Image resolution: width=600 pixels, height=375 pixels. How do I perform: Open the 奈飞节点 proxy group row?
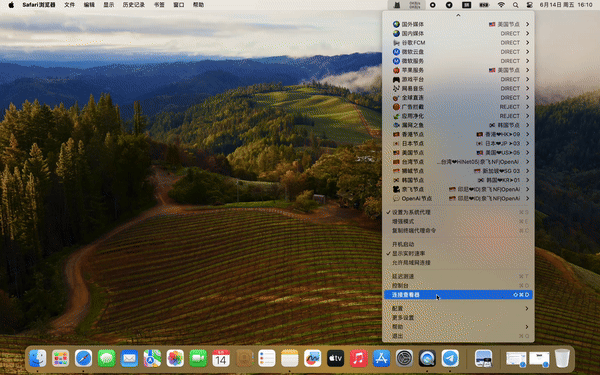click(458, 189)
